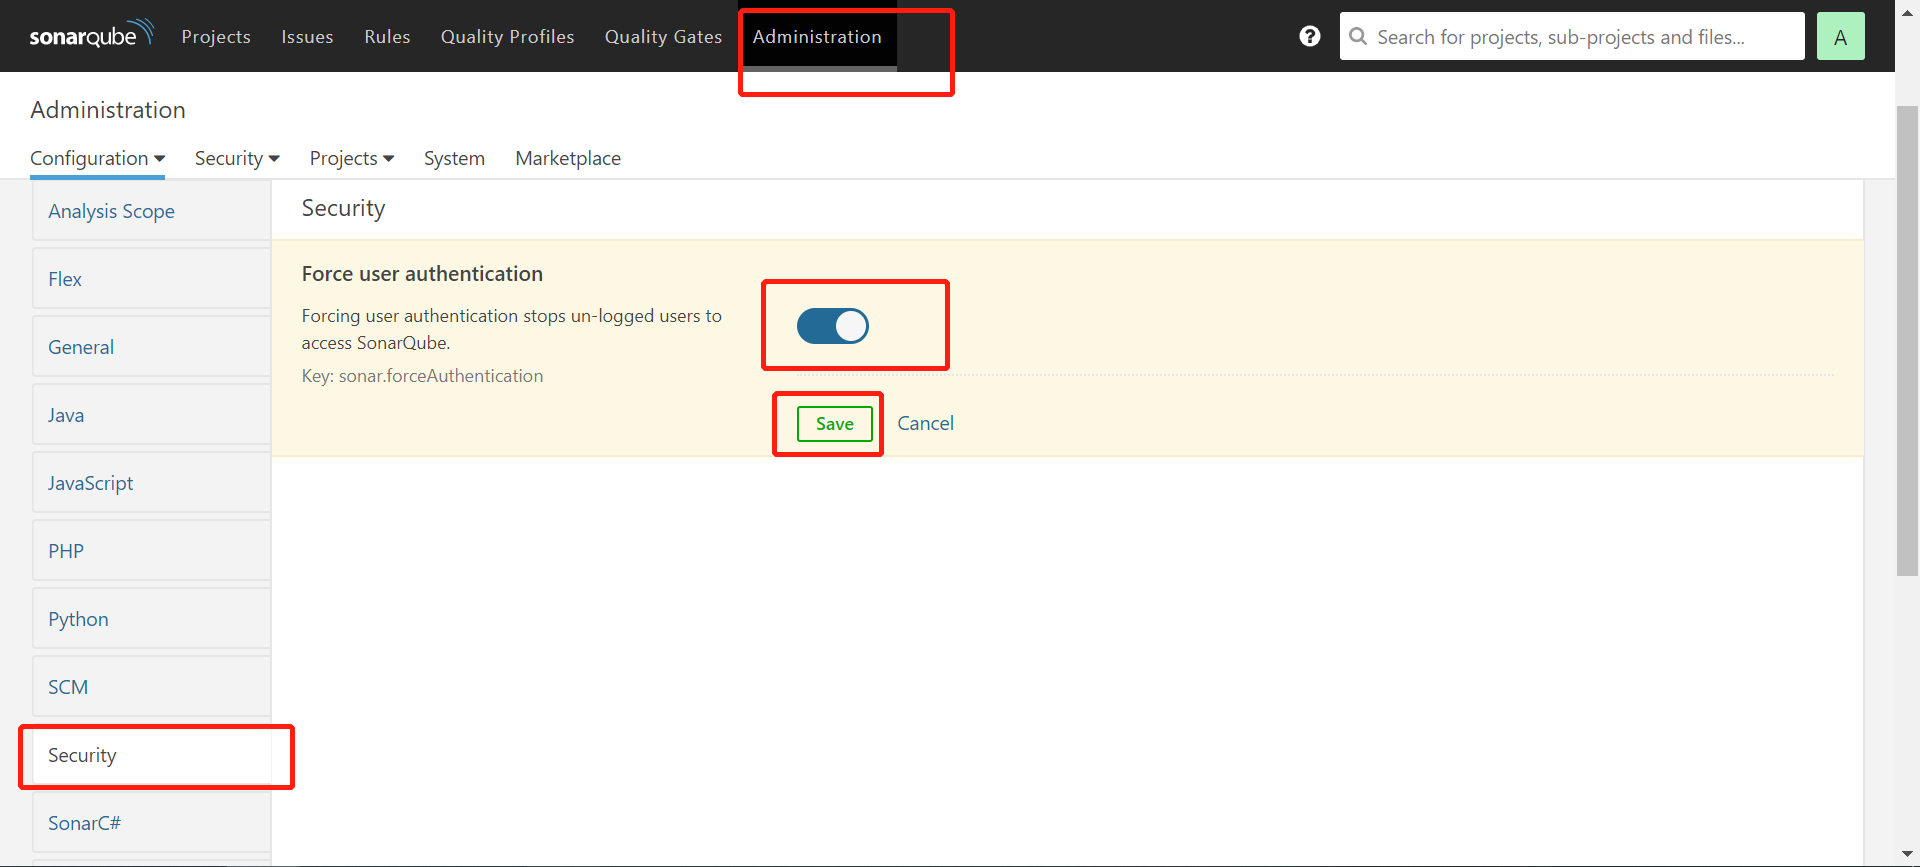Select Flex settings category
1920x867 pixels.
pyautogui.click(x=151, y=279)
